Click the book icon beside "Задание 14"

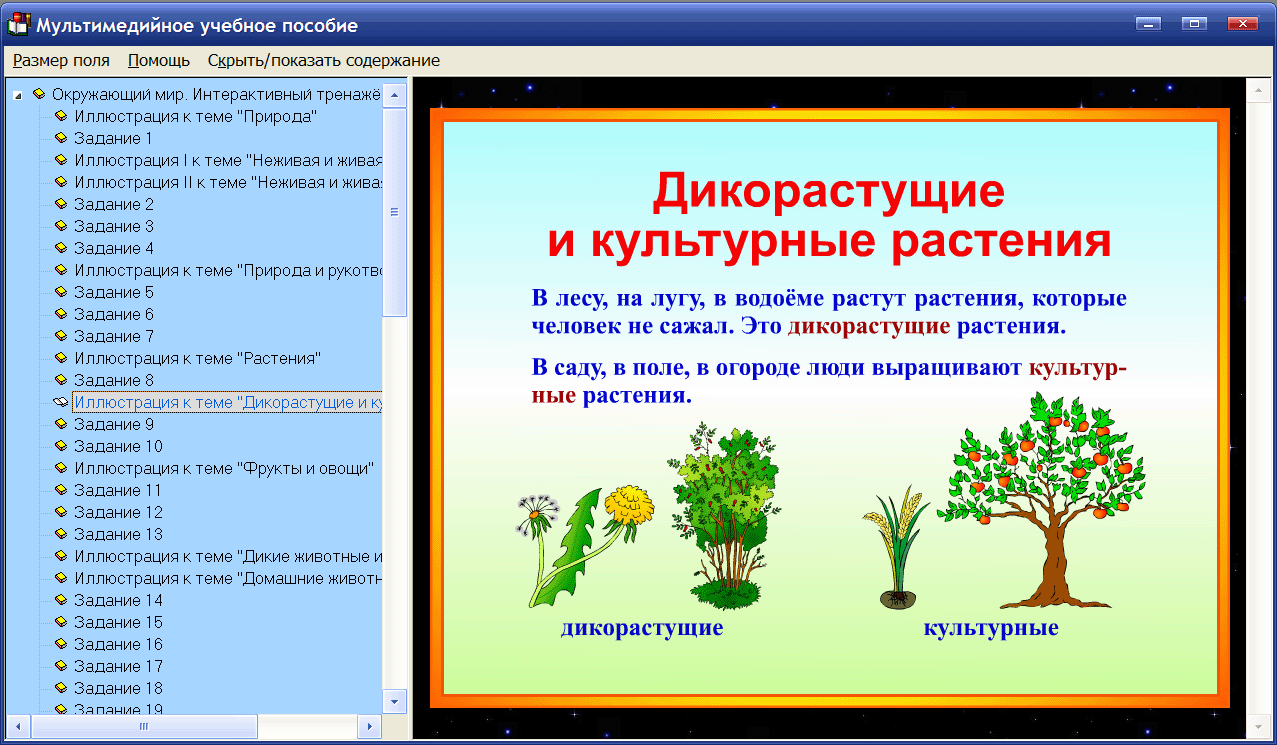click(x=60, y=600)
